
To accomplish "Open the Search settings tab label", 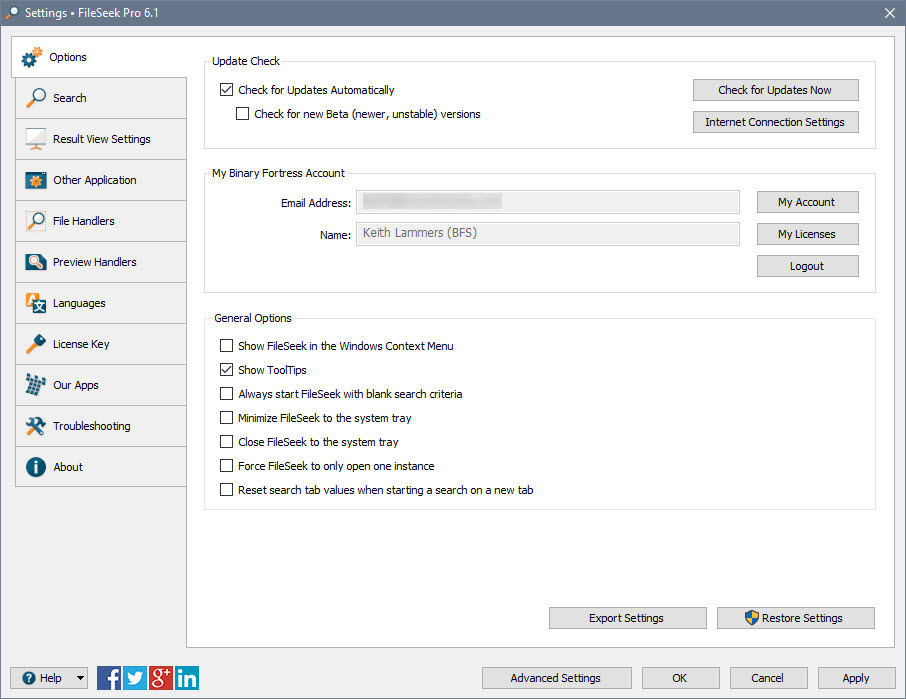I will point(69,98).
